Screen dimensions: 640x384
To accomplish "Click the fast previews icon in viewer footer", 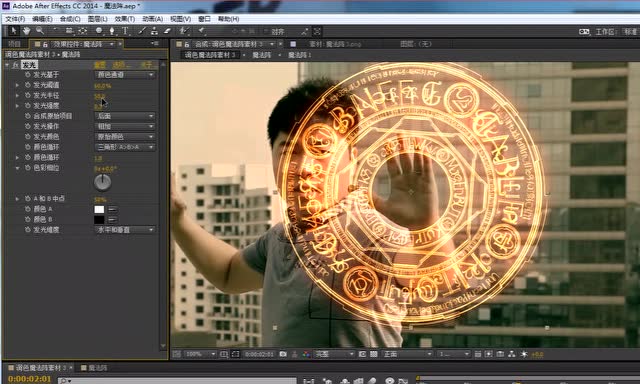I will point(489,354).
